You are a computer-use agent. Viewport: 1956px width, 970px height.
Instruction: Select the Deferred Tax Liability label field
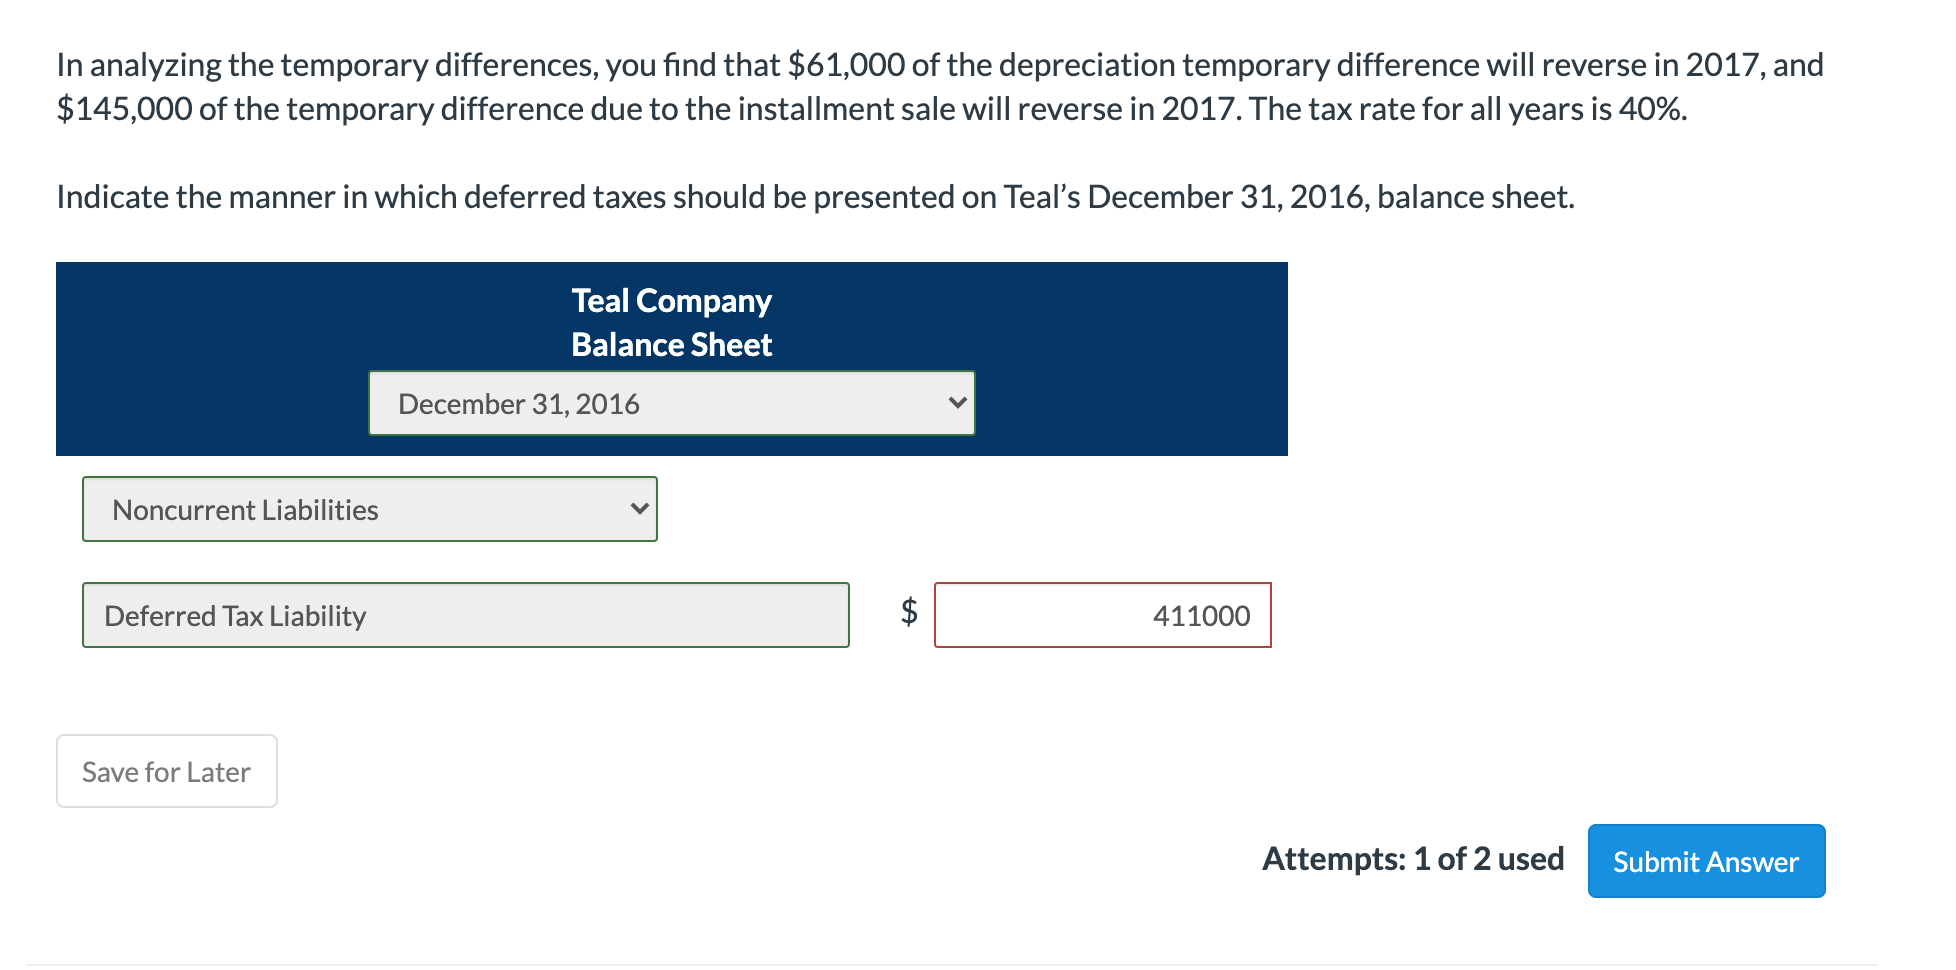465,615
